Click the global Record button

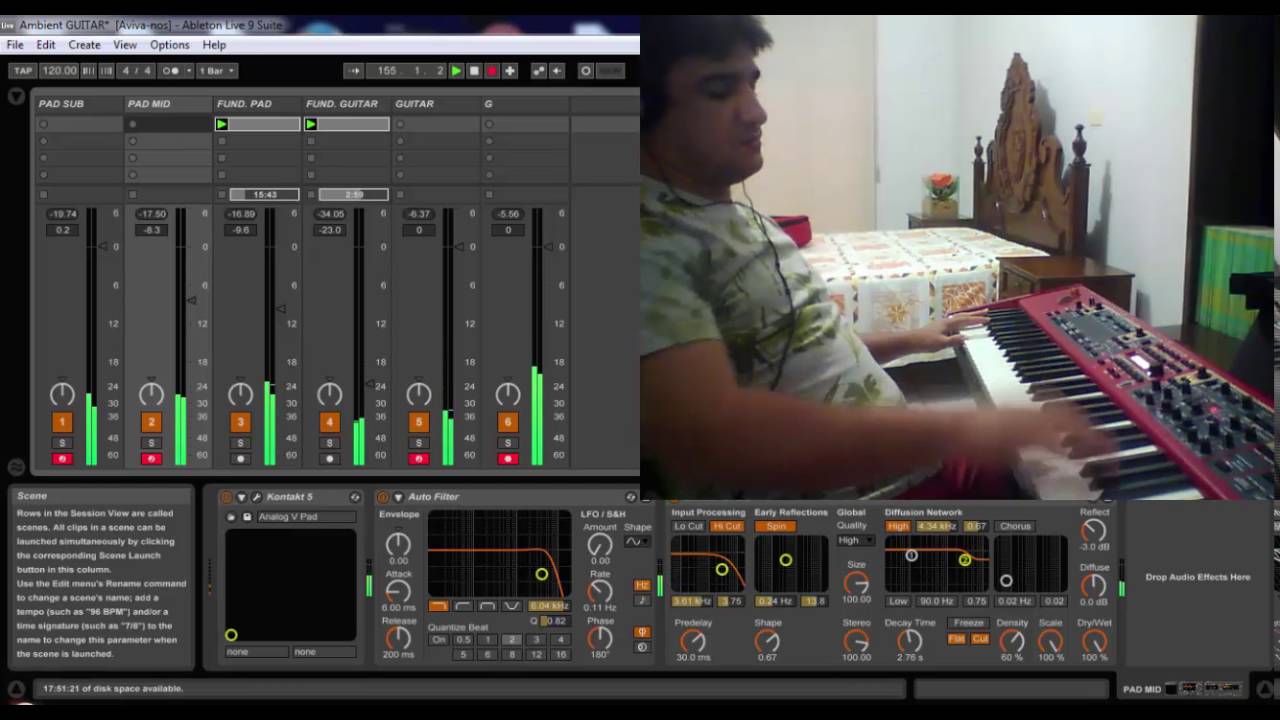point(492,71)
